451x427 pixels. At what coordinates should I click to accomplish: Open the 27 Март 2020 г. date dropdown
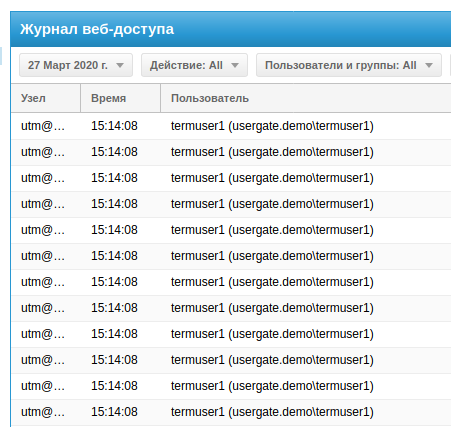coord(76,65)
